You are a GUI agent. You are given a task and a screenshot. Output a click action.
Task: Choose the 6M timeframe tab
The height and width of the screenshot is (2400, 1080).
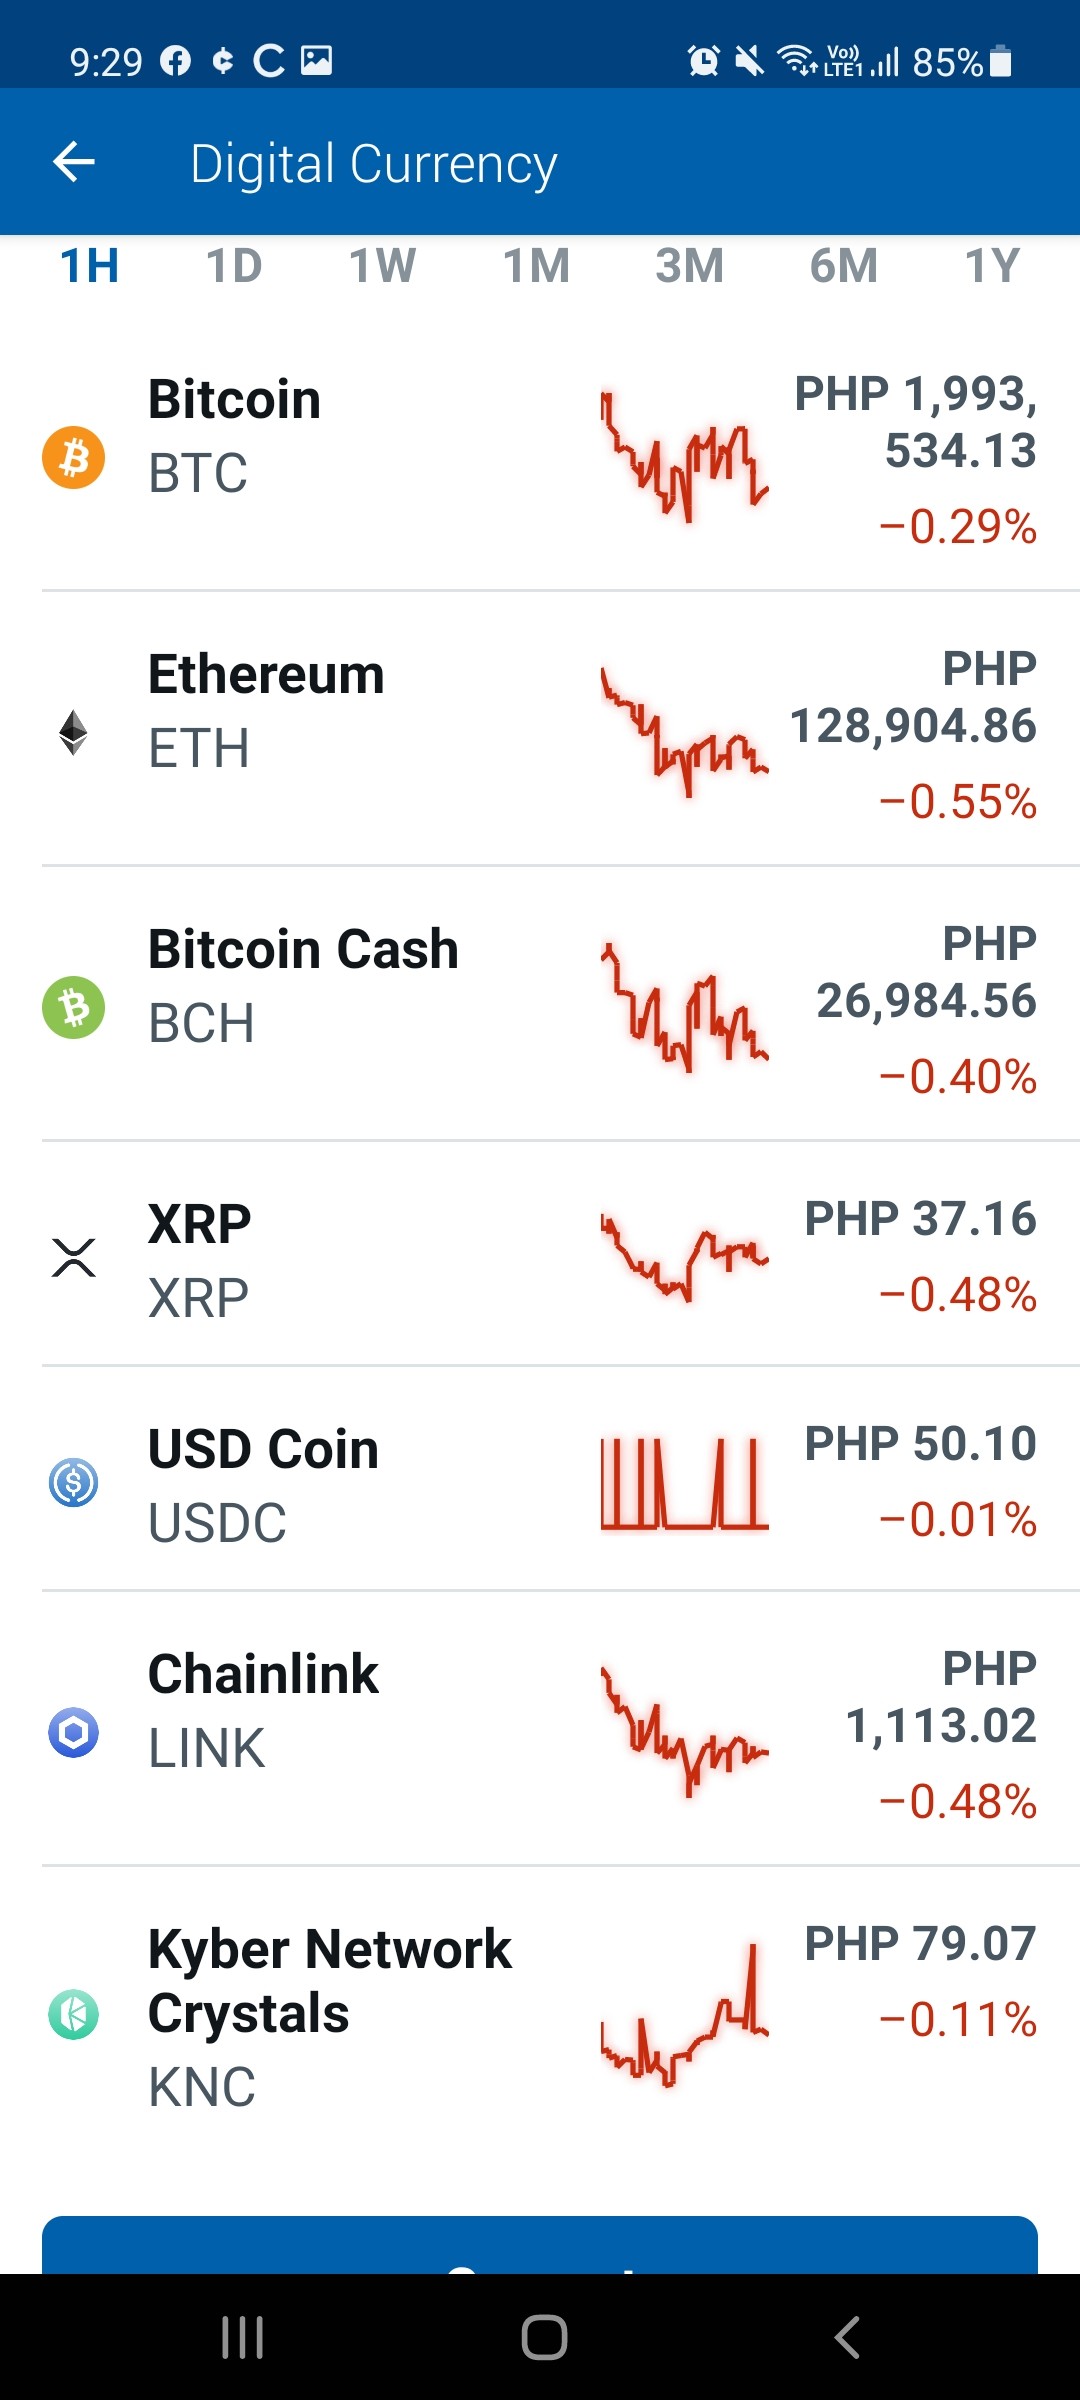coord(844,266)
